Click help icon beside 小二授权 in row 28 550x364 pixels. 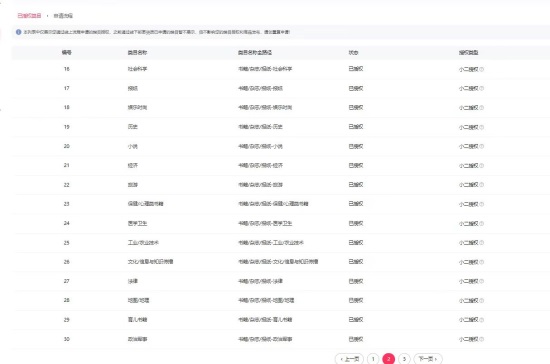482,301
